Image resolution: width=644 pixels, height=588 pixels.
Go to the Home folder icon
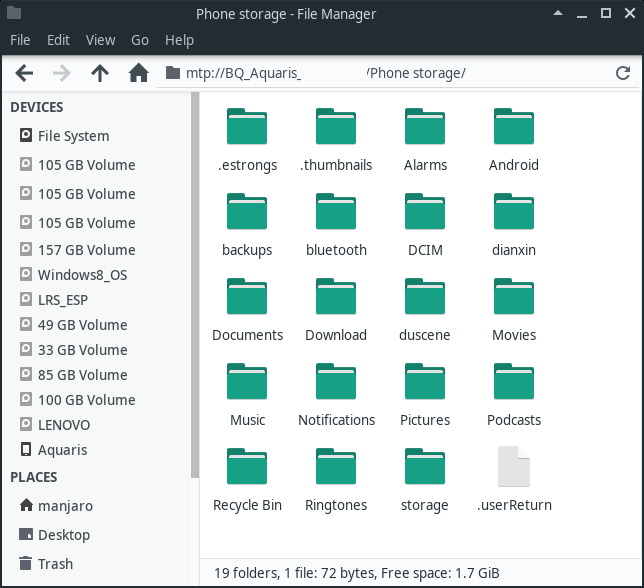pos(139,73)
